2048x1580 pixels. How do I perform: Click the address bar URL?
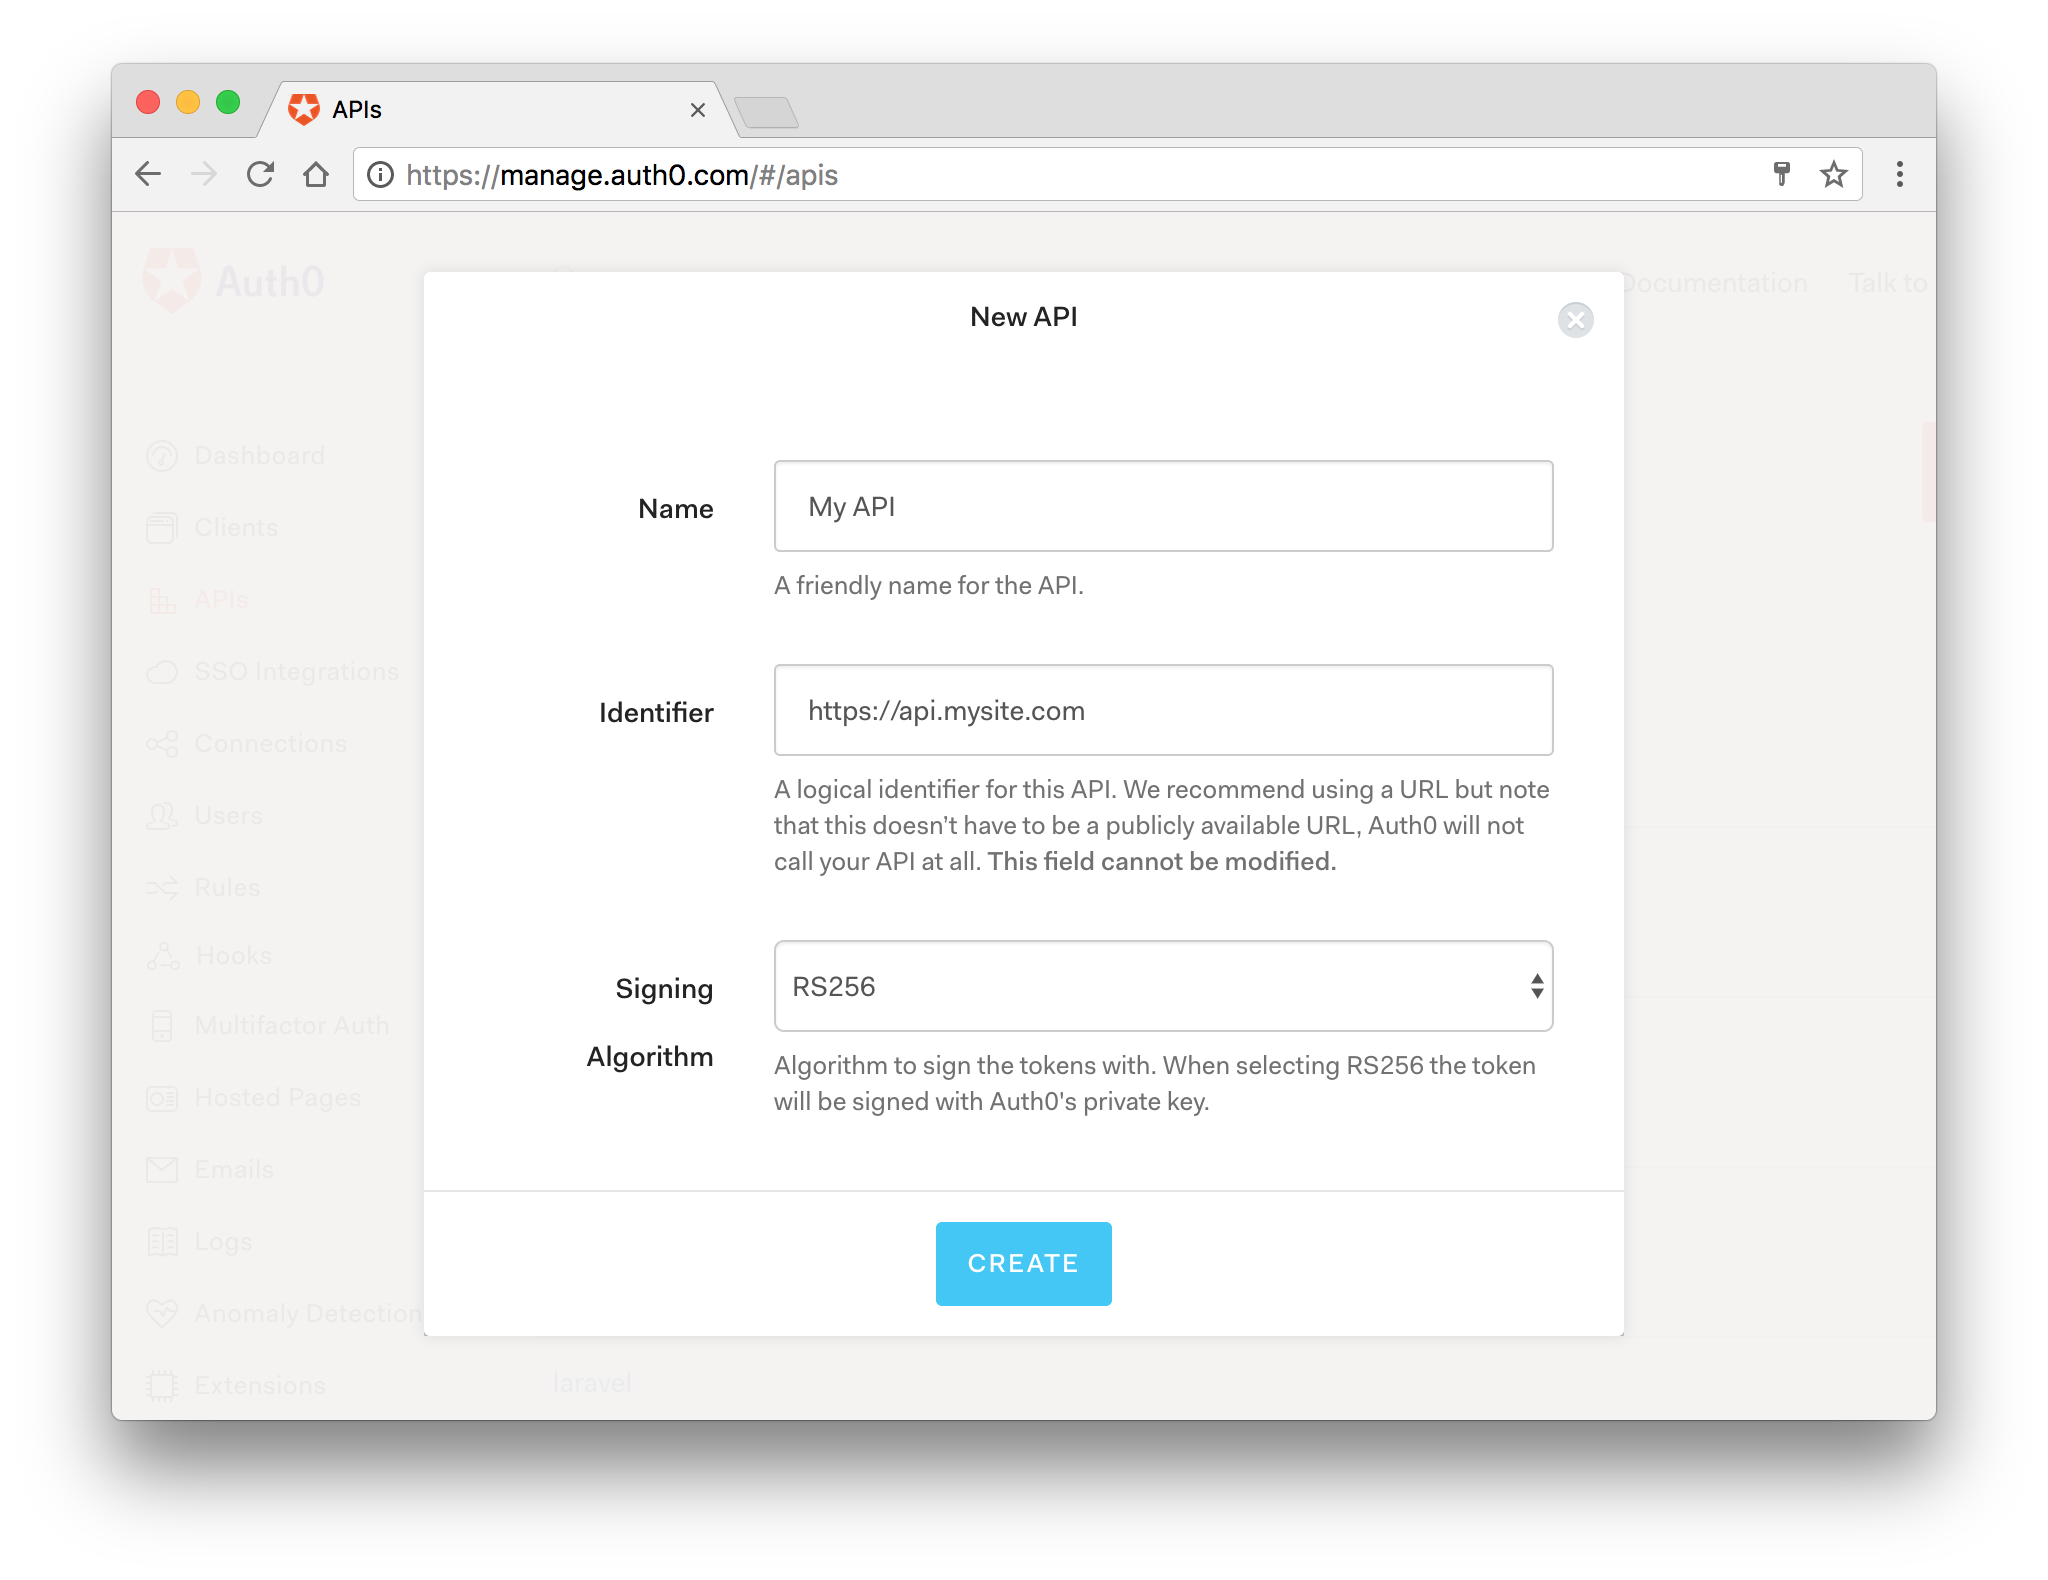pos(622,175)
